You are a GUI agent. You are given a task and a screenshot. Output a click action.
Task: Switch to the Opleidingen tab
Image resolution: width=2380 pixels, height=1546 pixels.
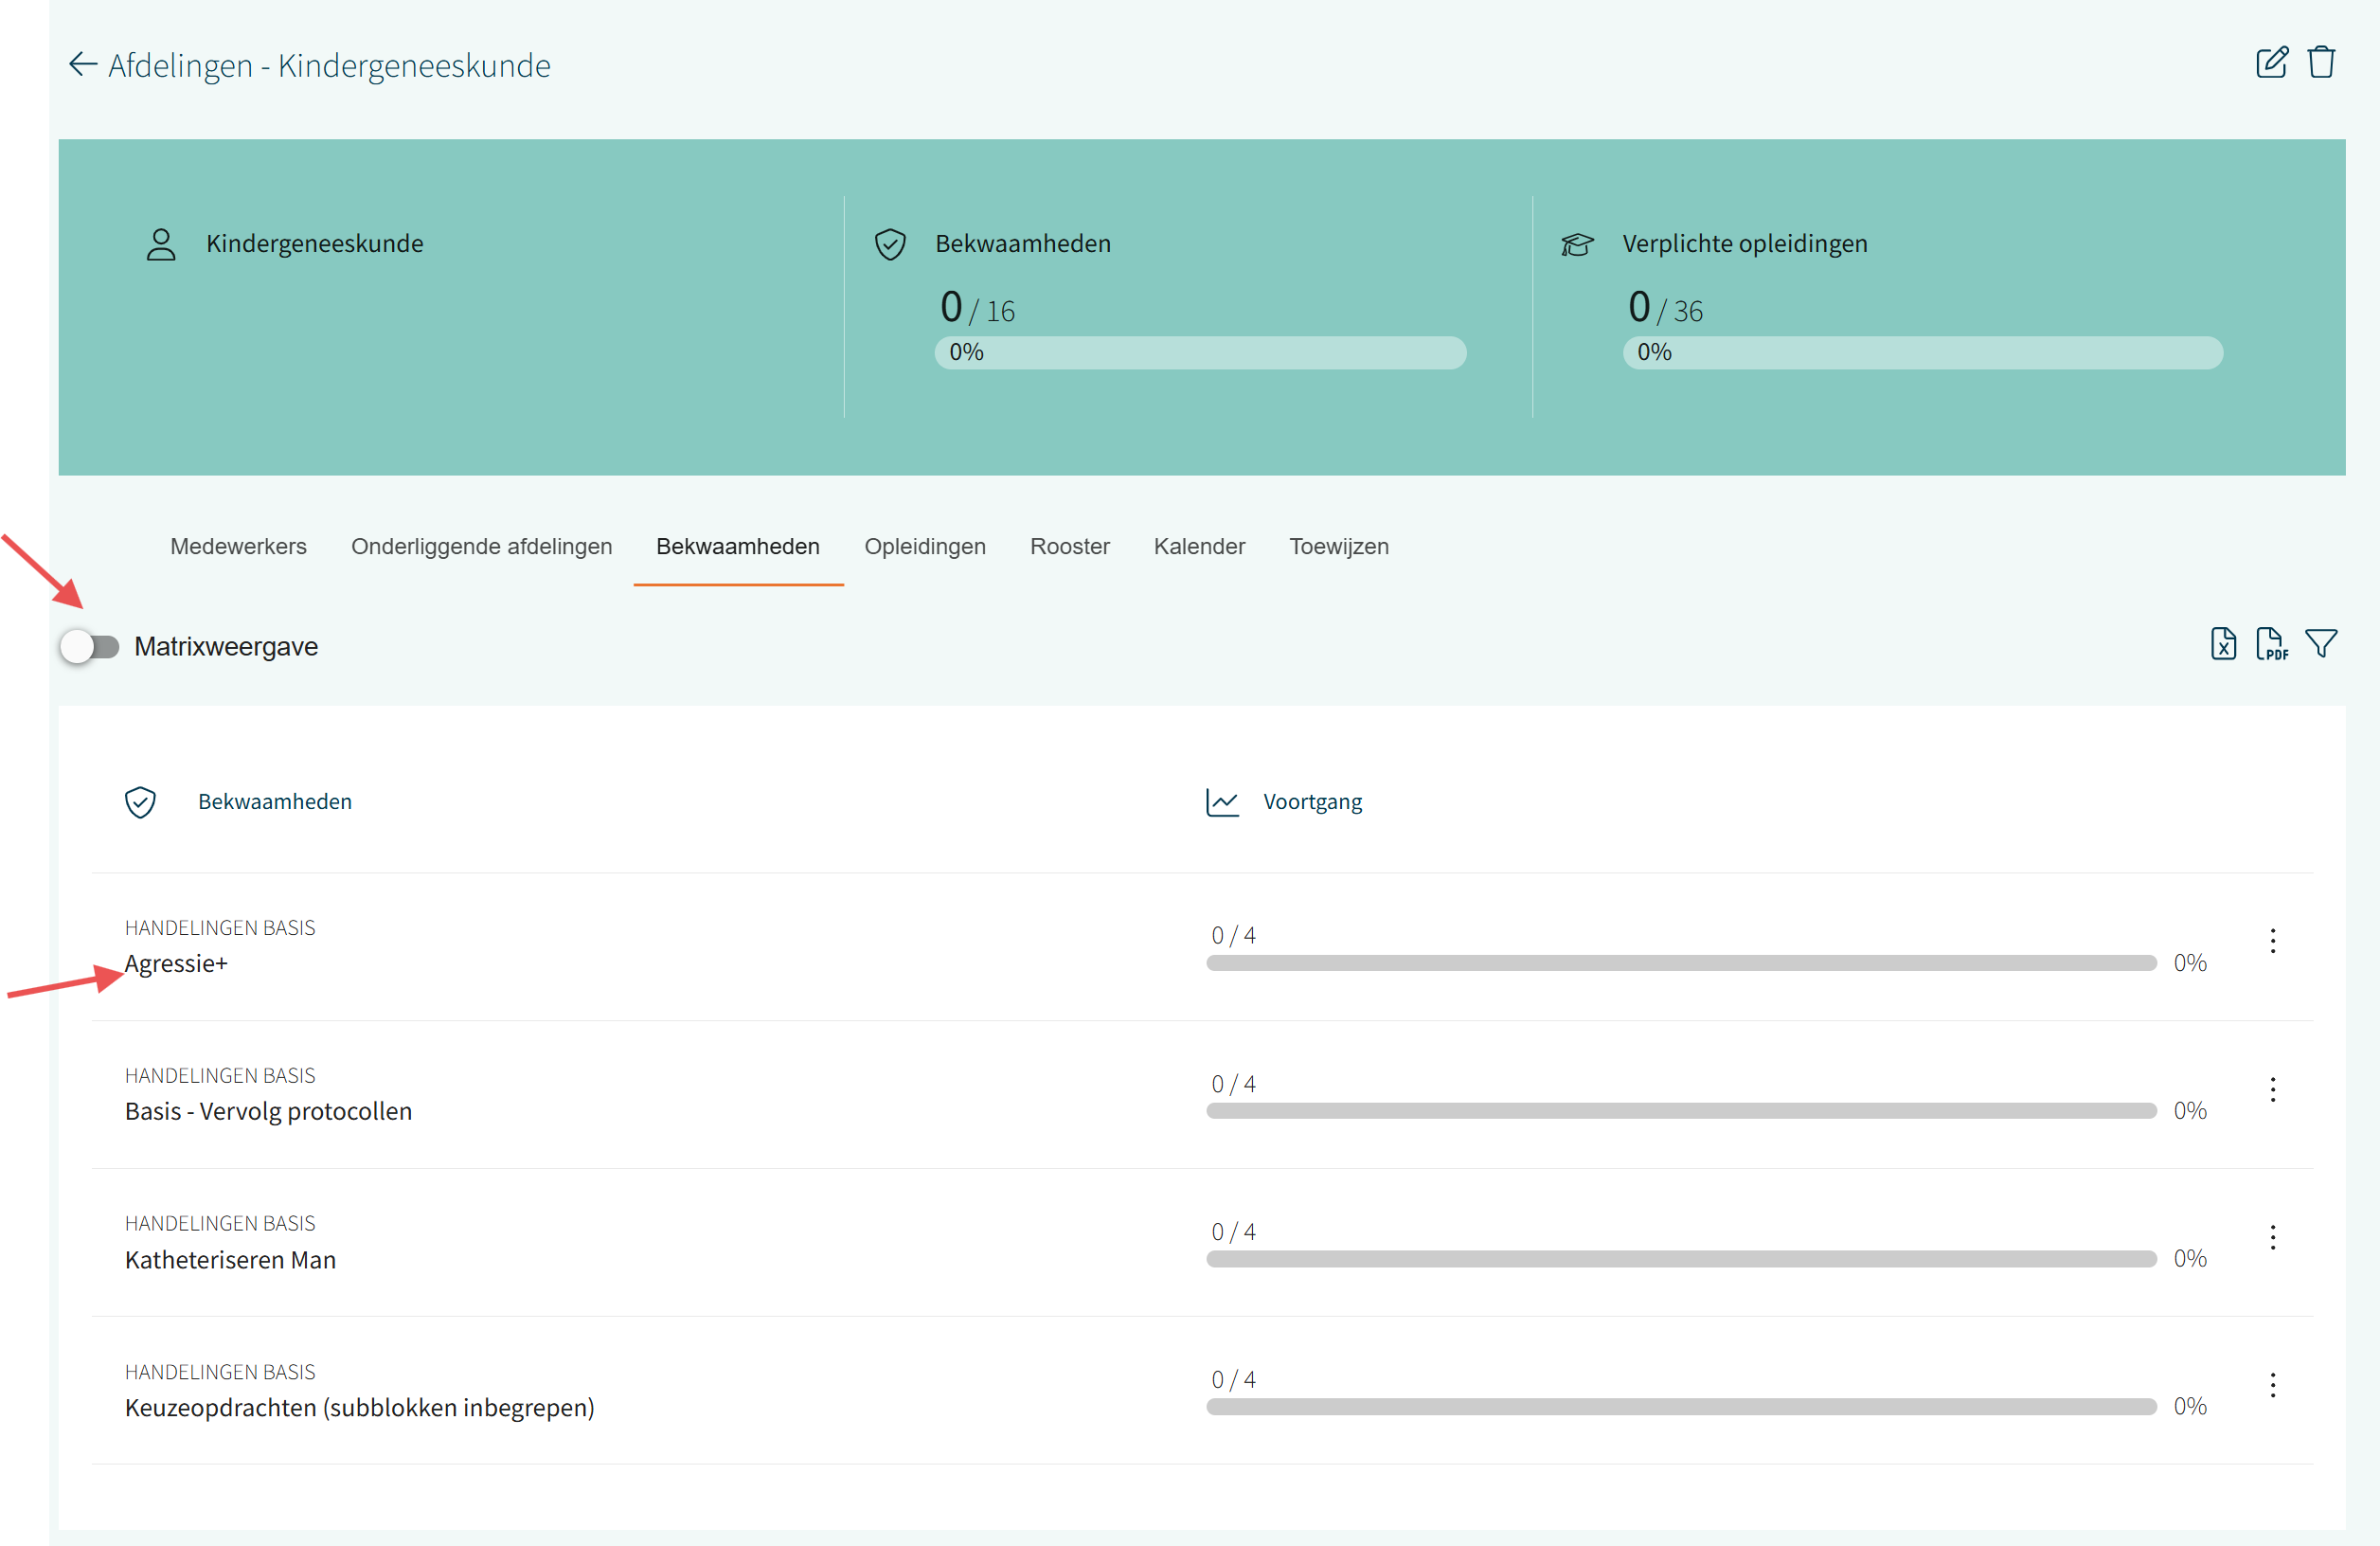[925, 547]
